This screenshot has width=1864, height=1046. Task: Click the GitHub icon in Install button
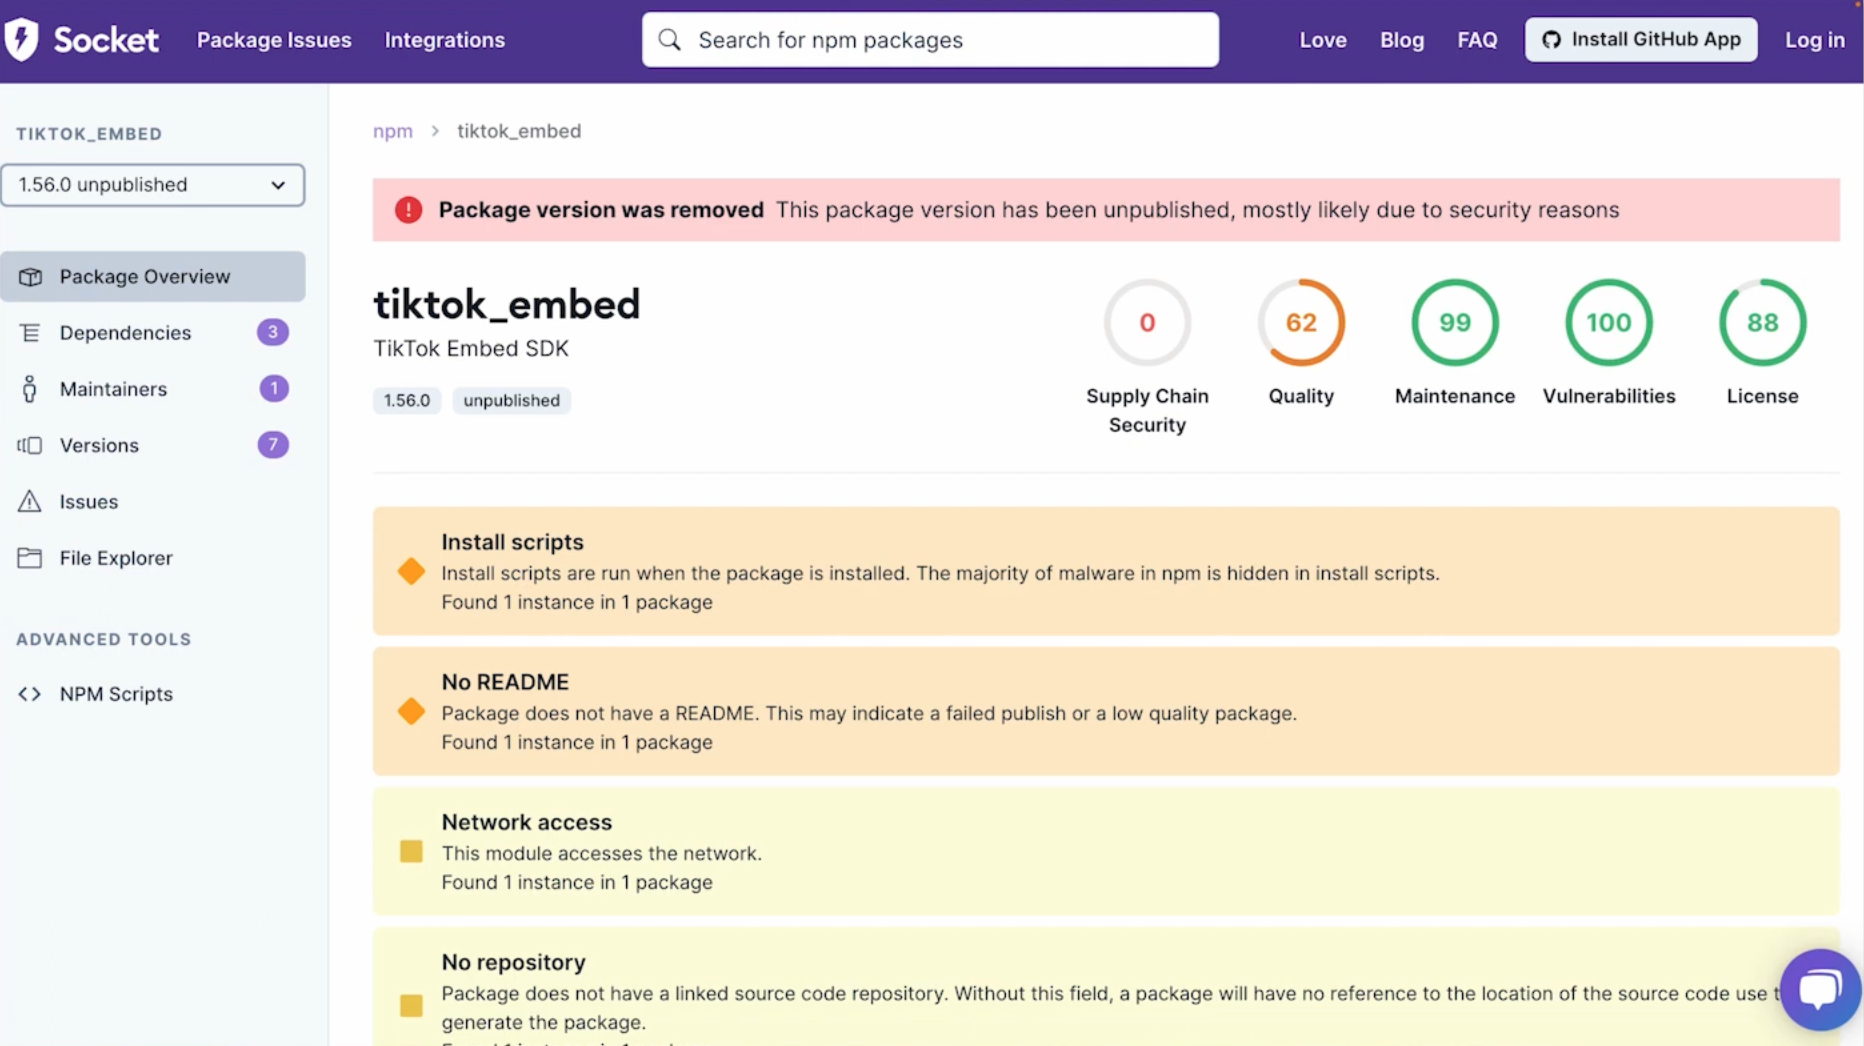tap(1551, 40)
